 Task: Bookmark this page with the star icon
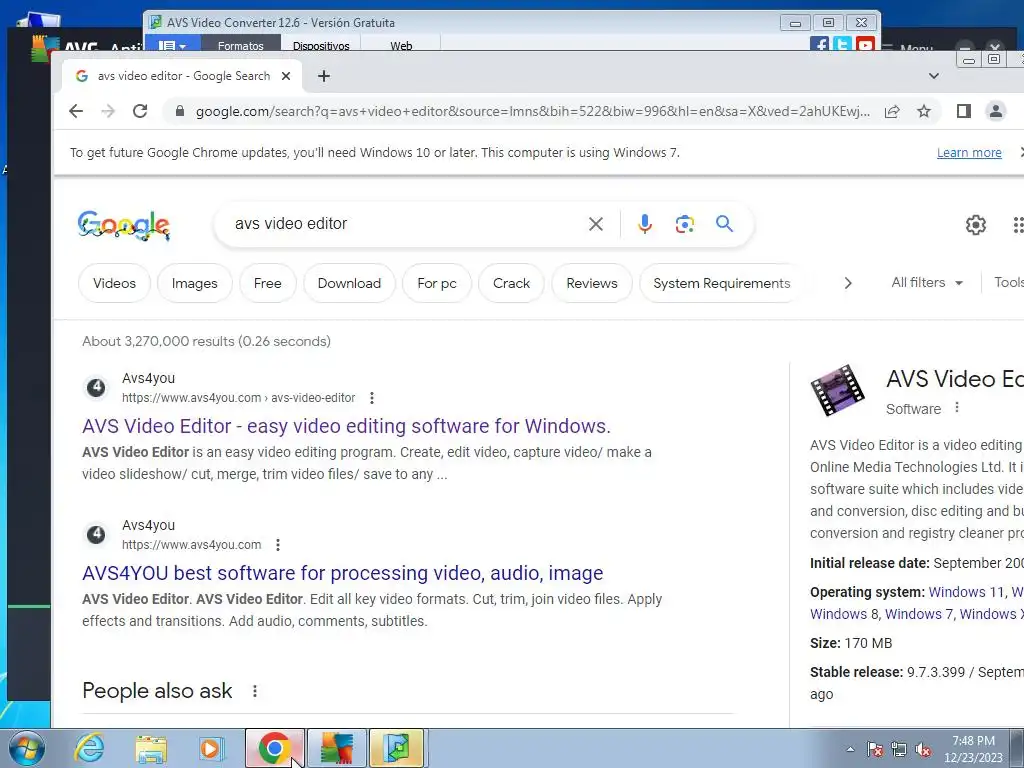point(923,111)
